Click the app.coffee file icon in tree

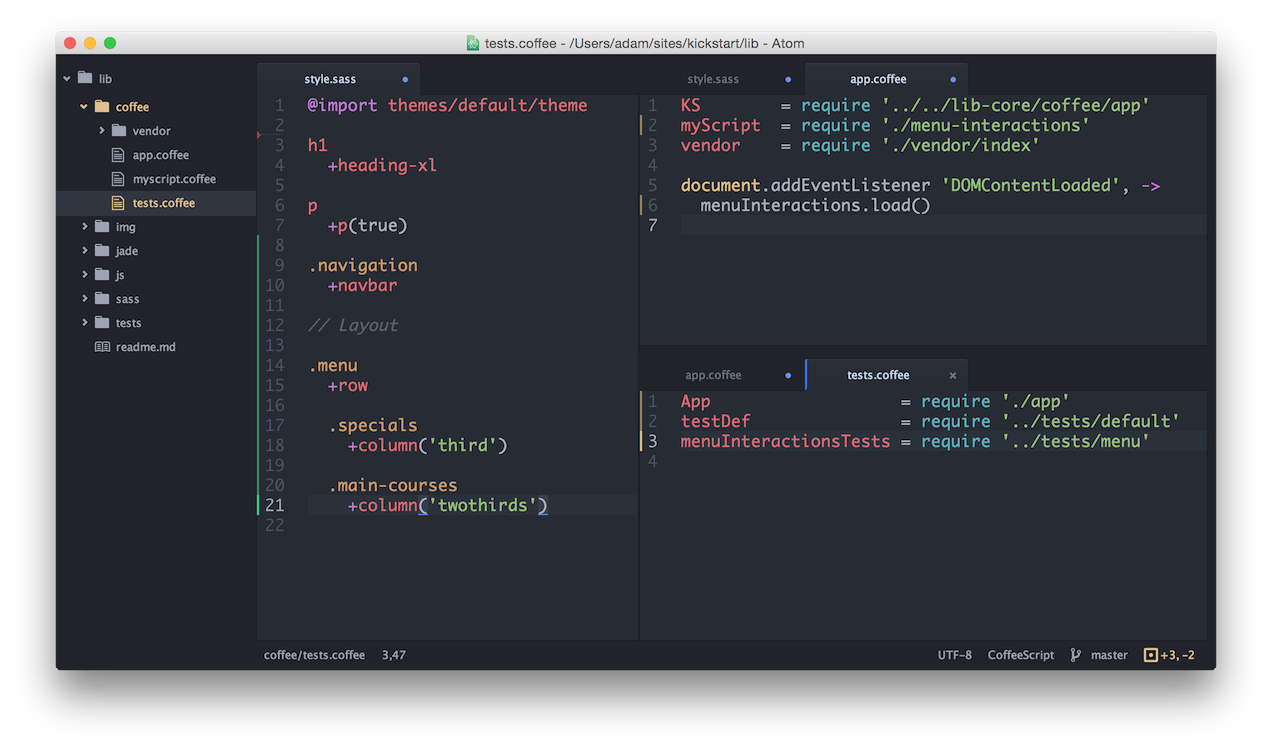pos(118,155)
